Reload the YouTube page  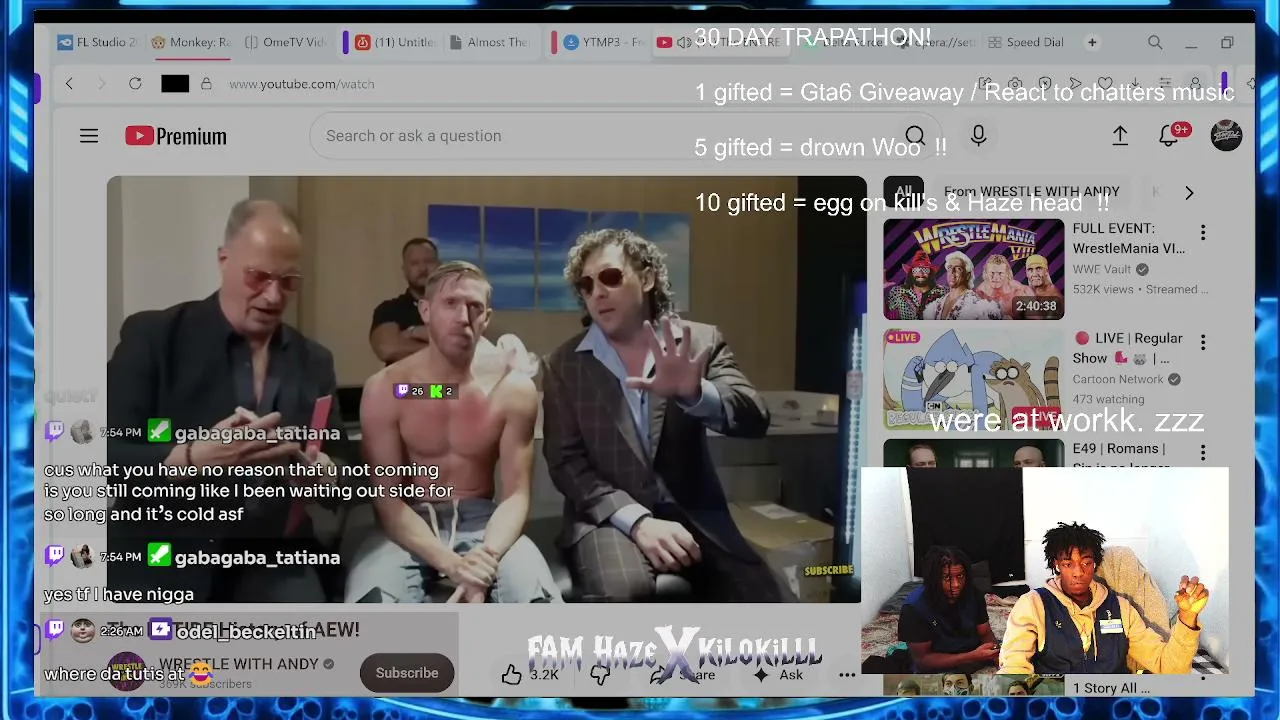tap(135, 84)
